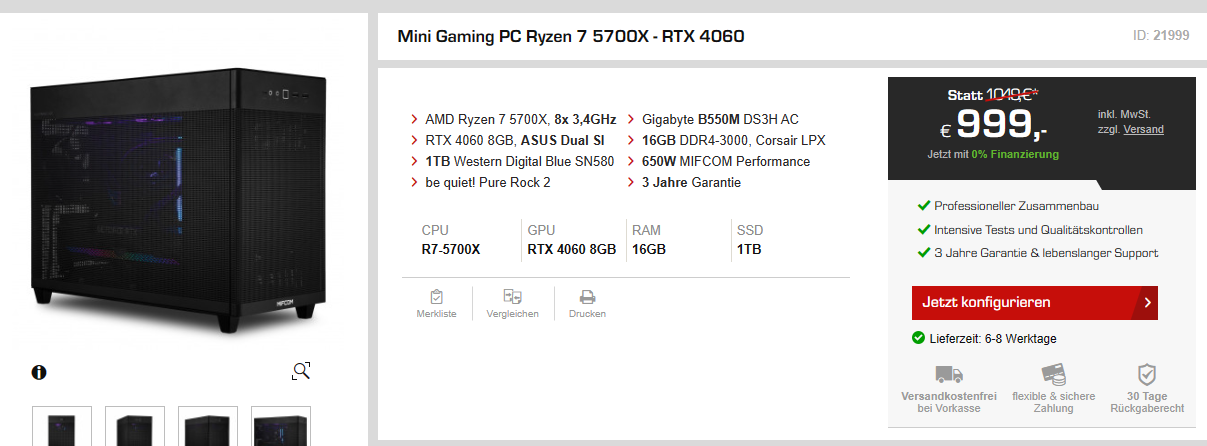Select the second product thumbnail
This screenshot has height=446, width=1207.
pyautogui.click(x=135, y=426)
